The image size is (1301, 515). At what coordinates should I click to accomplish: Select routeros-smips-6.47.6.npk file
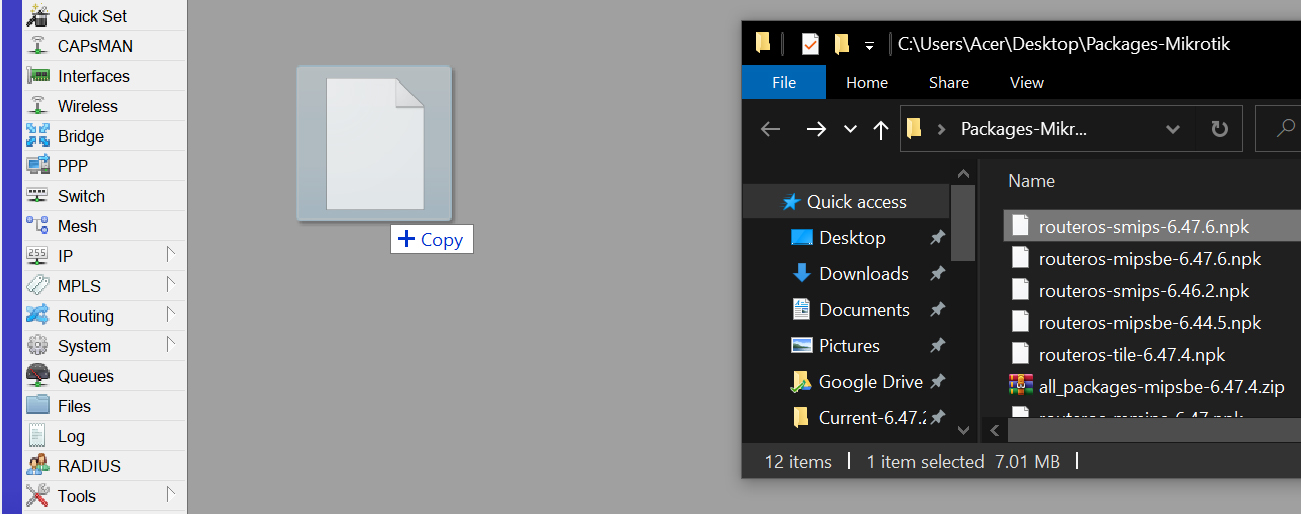click(1143, 227)
